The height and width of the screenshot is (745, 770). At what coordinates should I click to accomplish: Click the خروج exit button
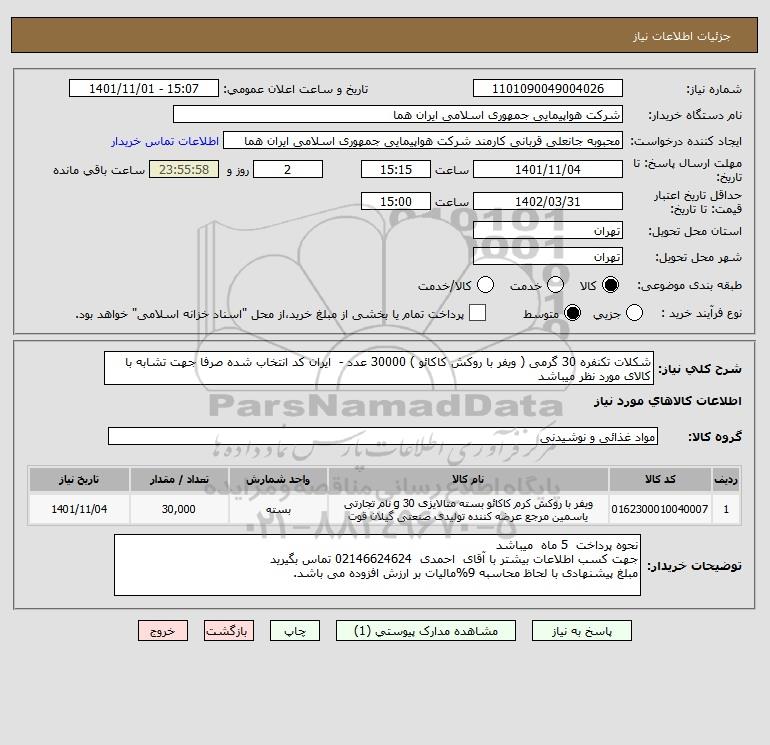(163, 631)
